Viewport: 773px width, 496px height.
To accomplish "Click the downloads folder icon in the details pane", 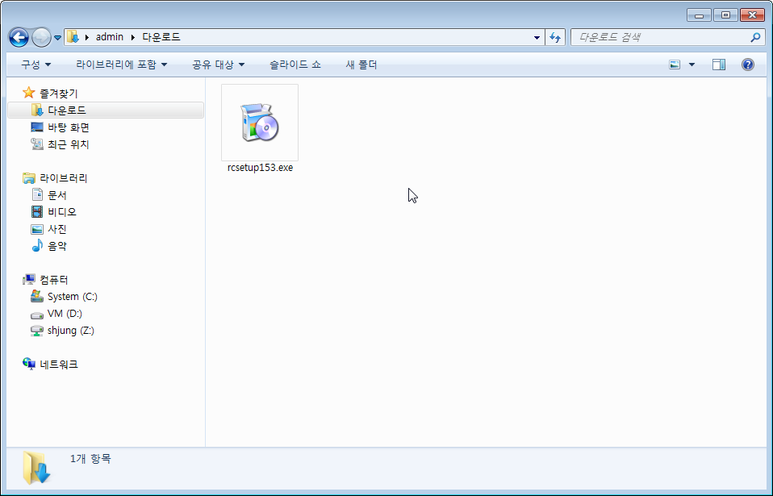I will (36, 467).
